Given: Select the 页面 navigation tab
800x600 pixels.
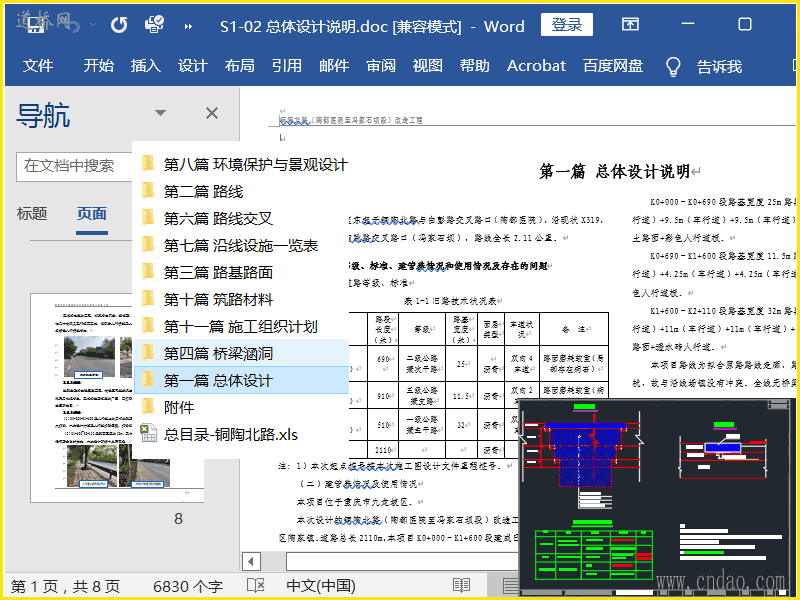Looking at the screenshot, I should pyautogui.click(x=91, y=213).
